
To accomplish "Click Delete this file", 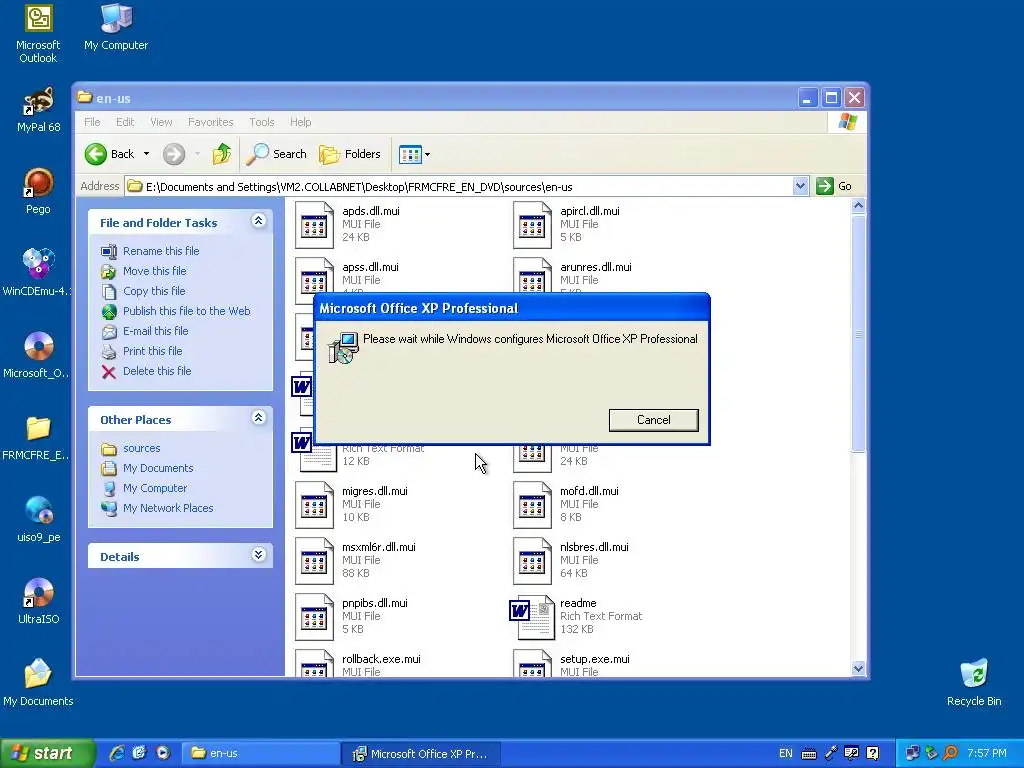I will click(157, 371).
